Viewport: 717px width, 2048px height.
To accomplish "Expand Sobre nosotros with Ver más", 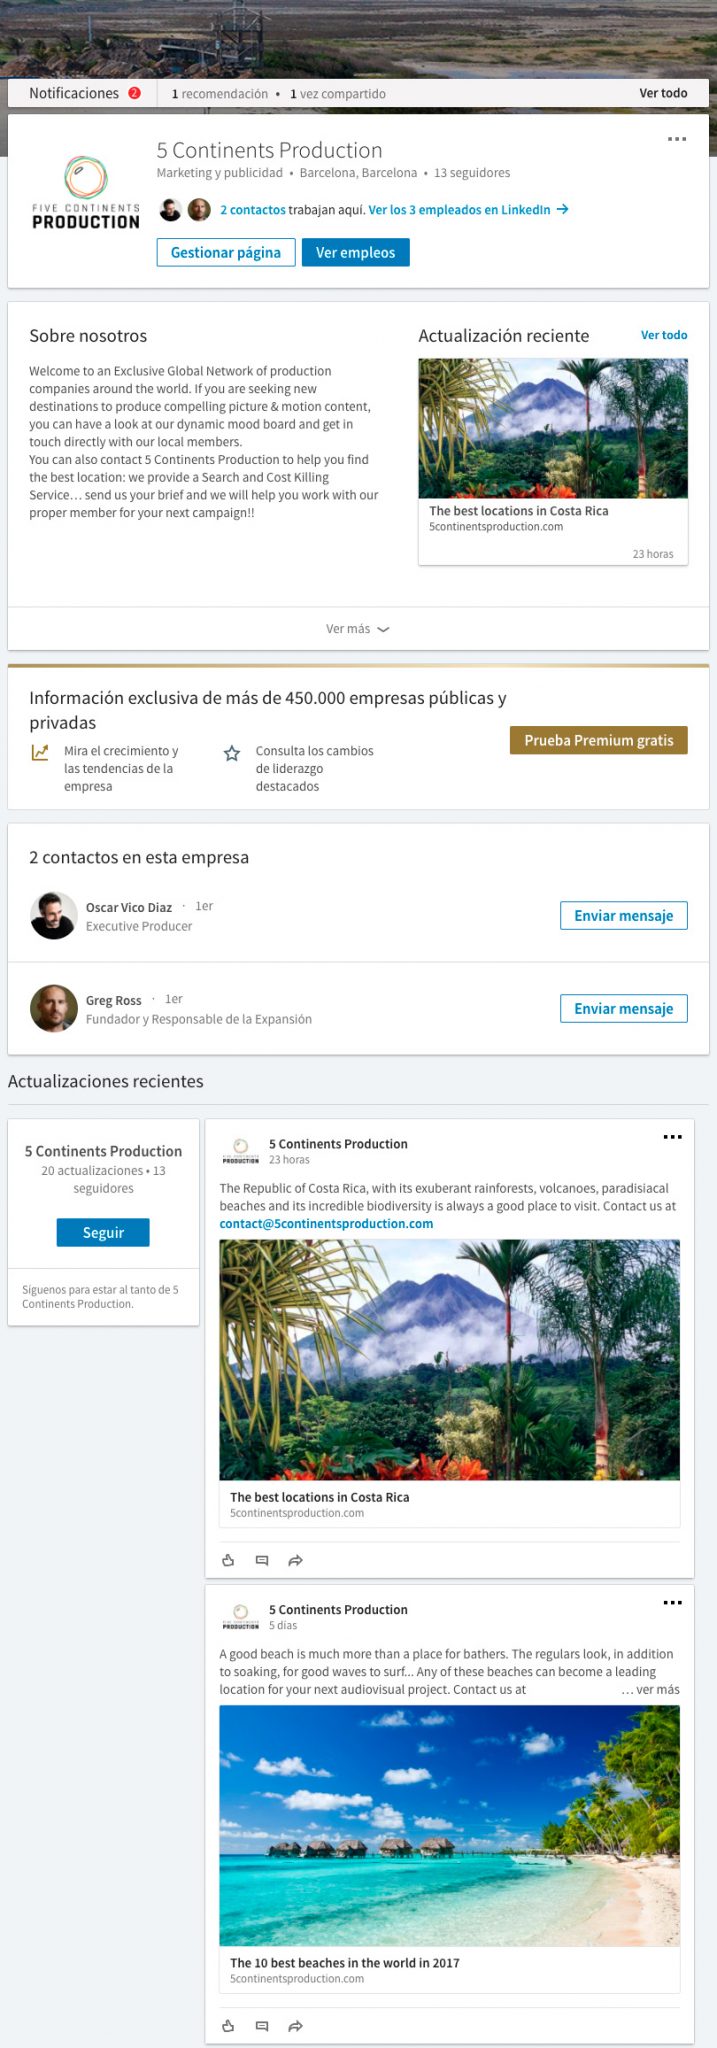I will click(357, 629).
